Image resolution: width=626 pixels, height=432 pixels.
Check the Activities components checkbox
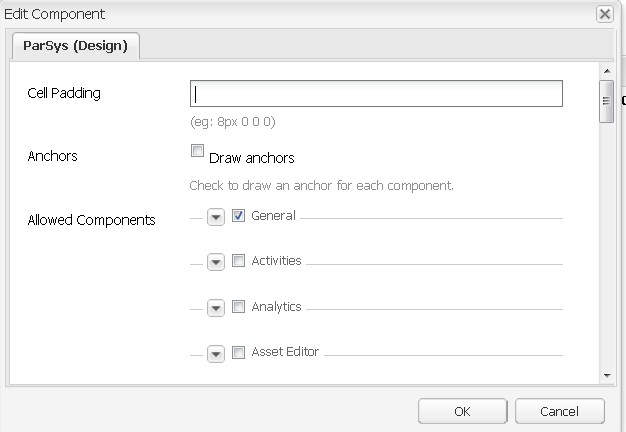pyautogui.click(x=238, y=261)
